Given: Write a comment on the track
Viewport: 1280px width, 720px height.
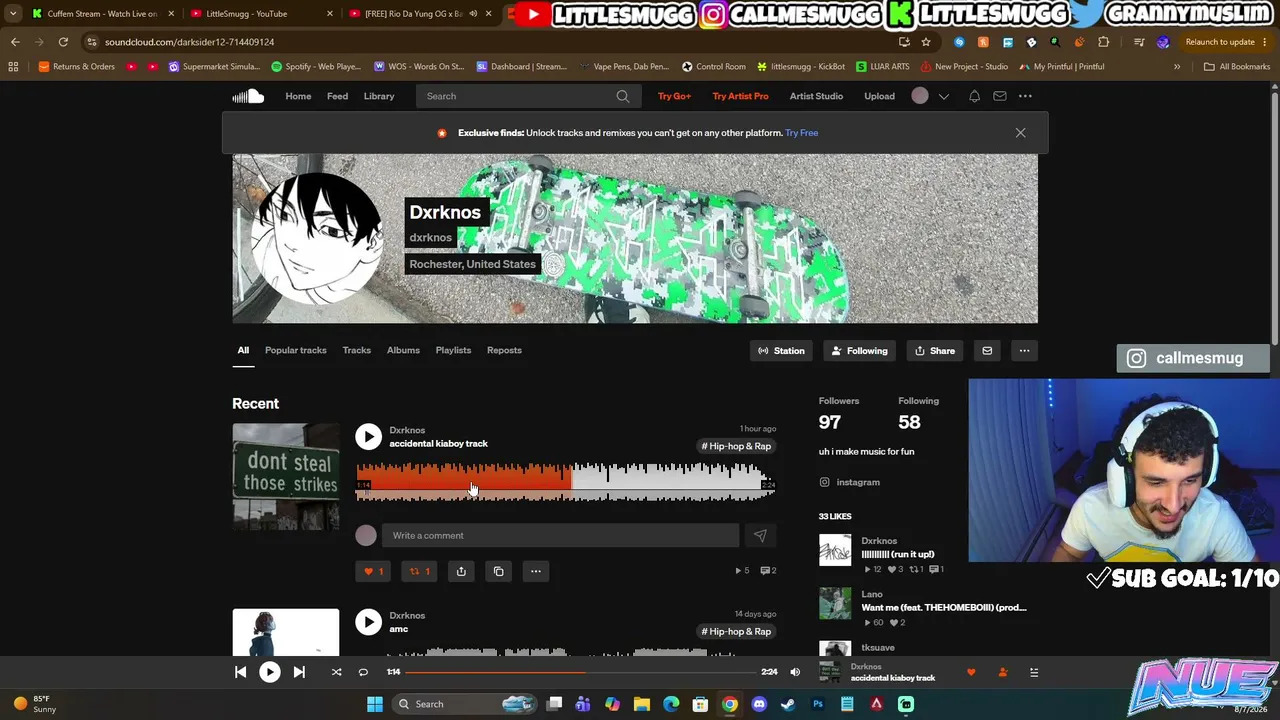Looking at the screenshot, I should [x=560, y=536].
